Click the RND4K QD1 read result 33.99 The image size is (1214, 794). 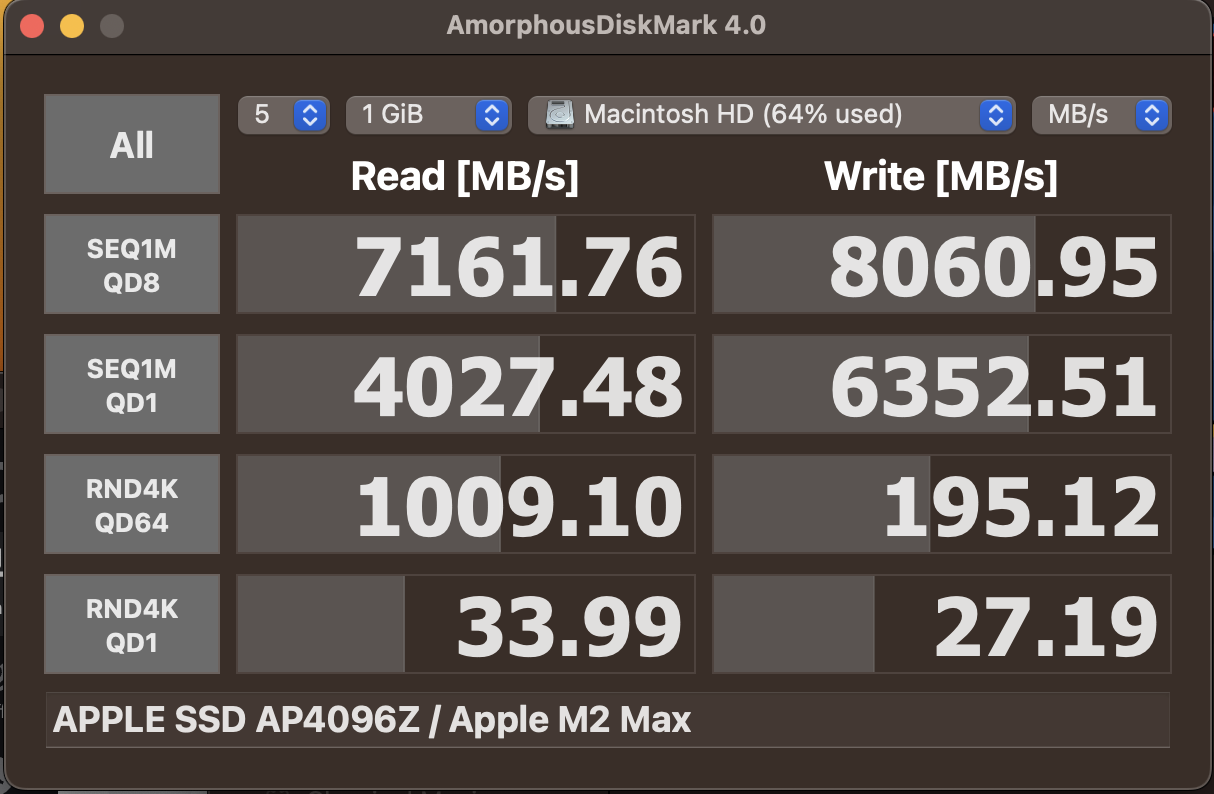[465, 623]
